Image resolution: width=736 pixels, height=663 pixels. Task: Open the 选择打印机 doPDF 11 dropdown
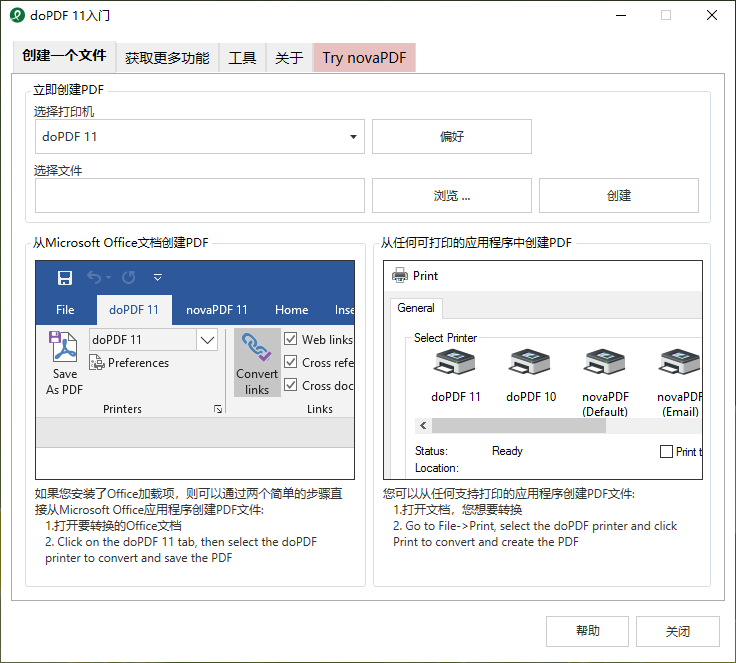(199, 137)
